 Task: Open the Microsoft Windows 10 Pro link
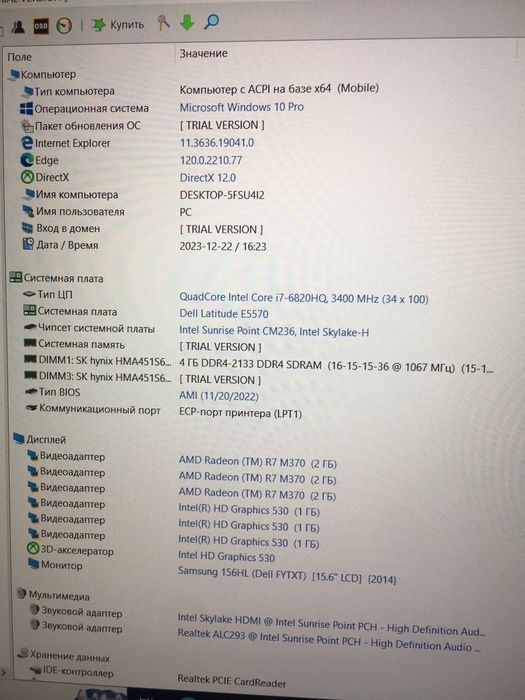click(x=242, y=107)
